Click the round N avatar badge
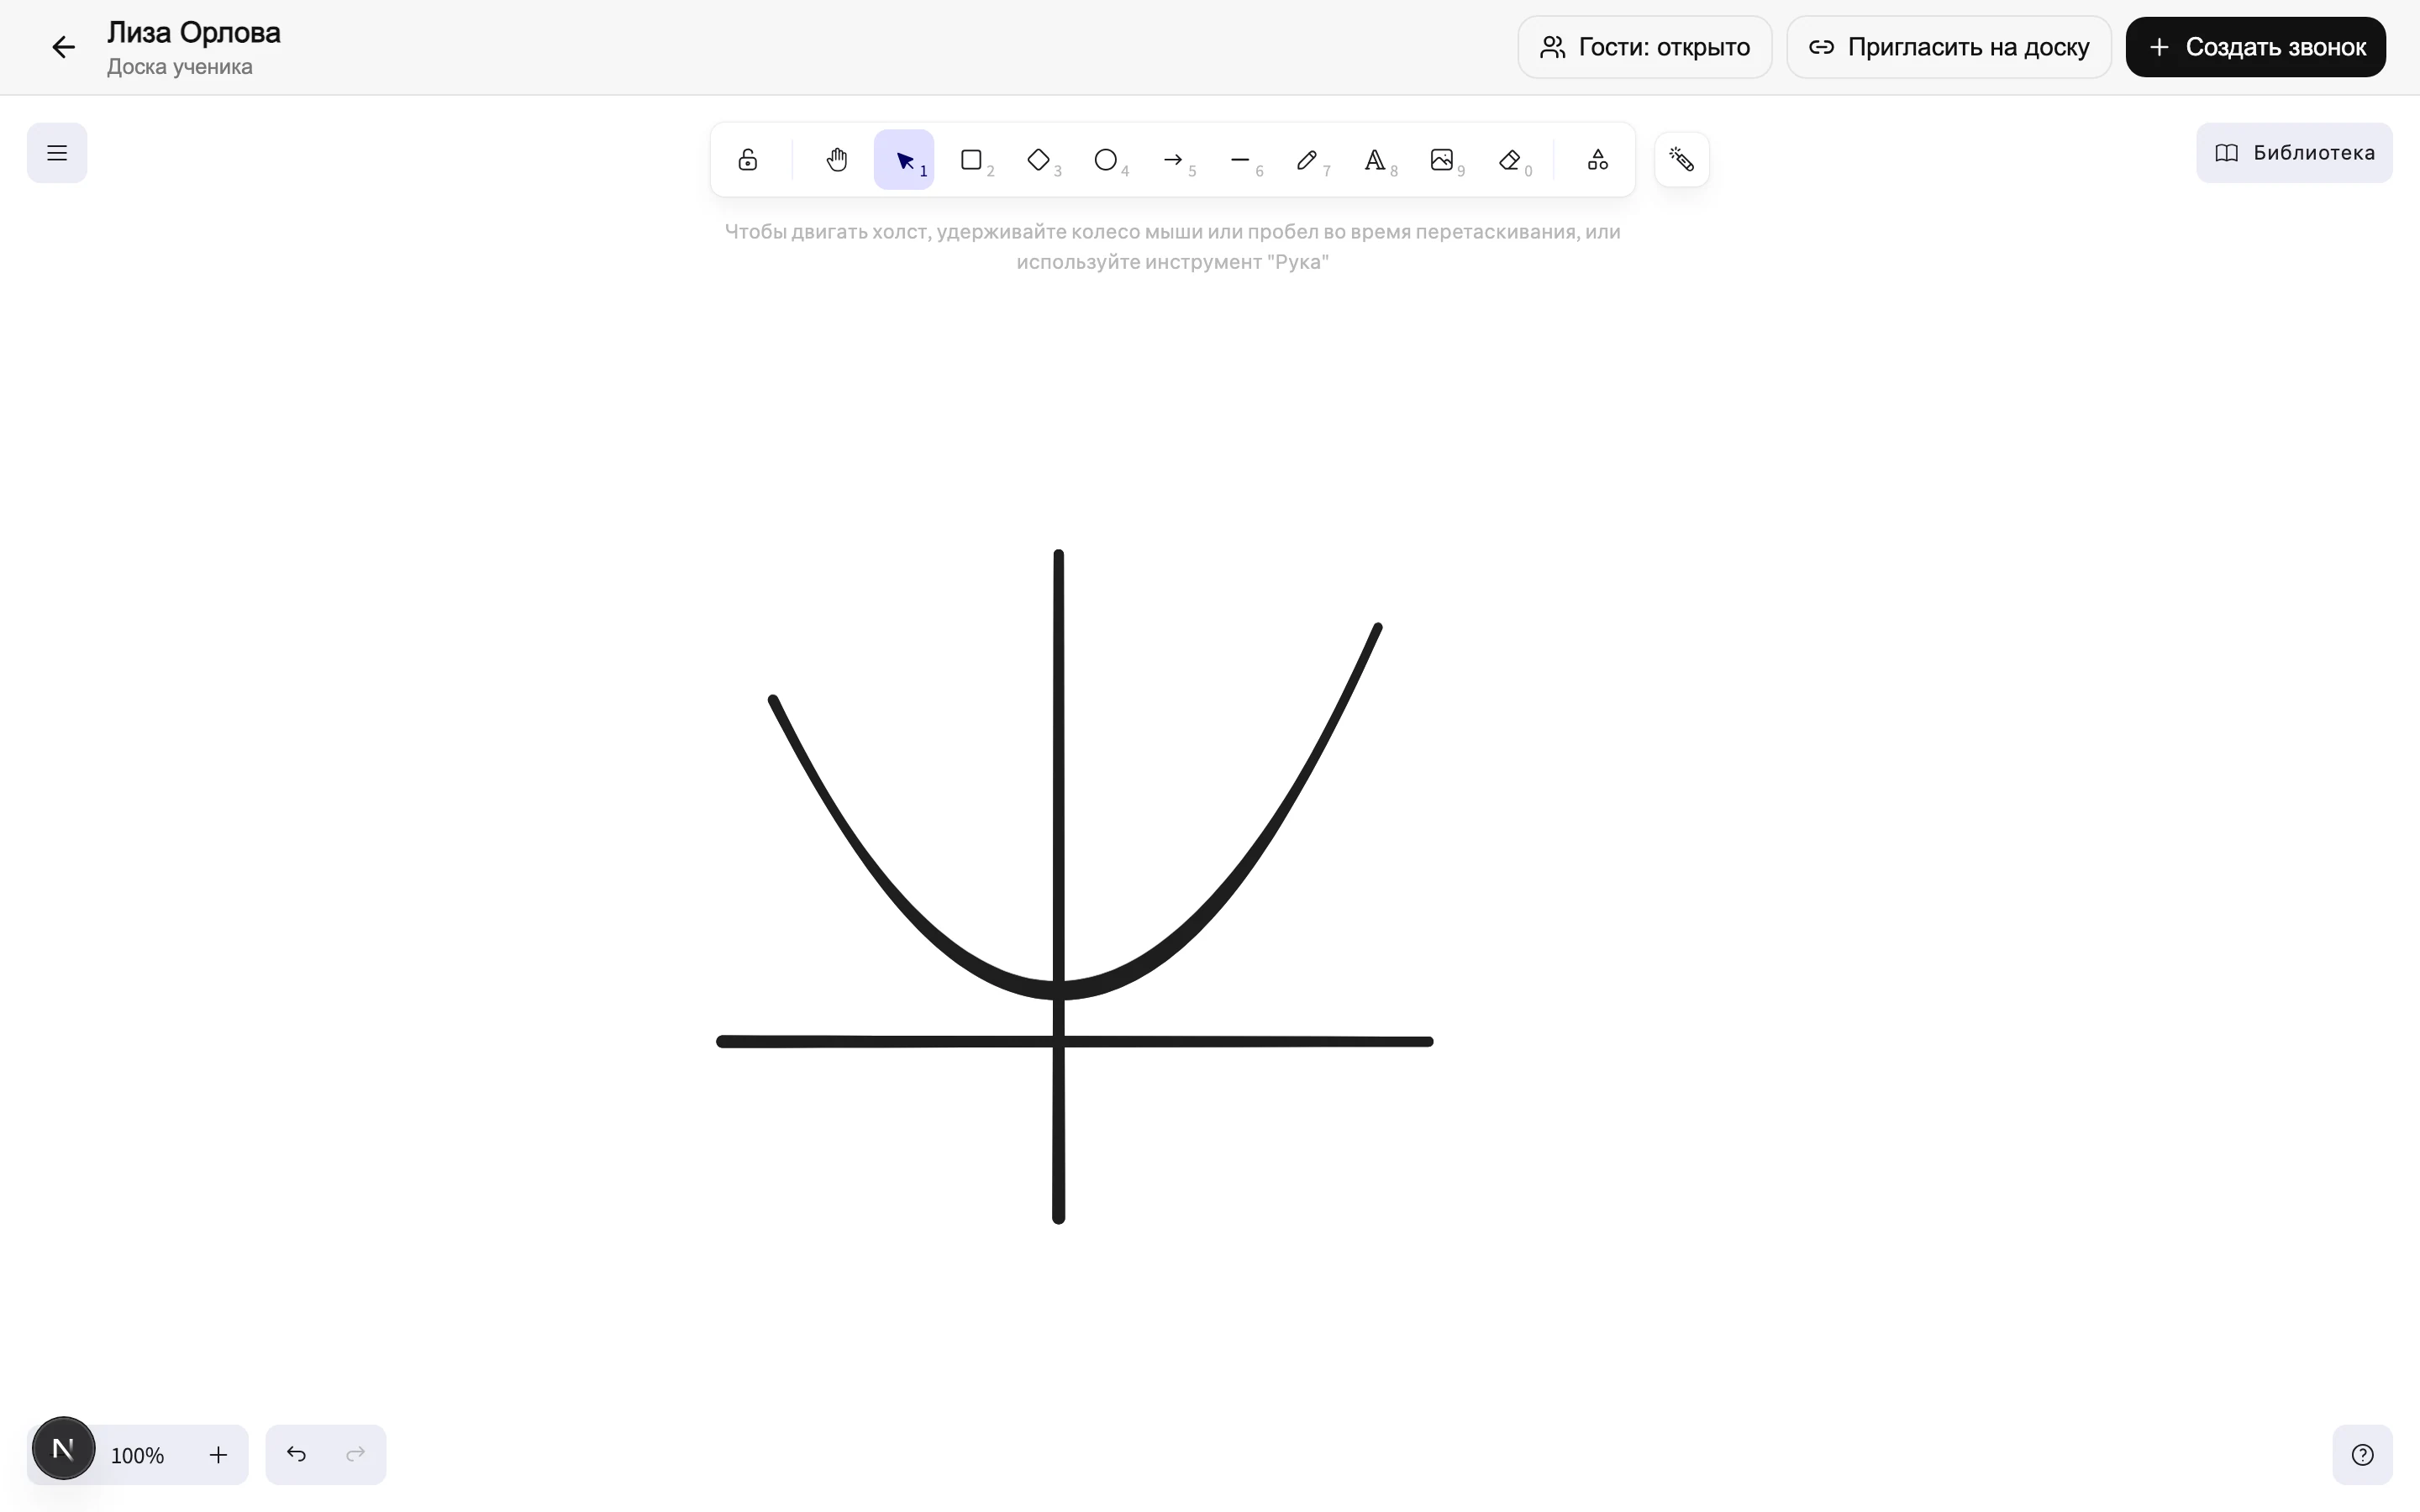This screenshot has width=2420, height=1512. point(63,1448)
